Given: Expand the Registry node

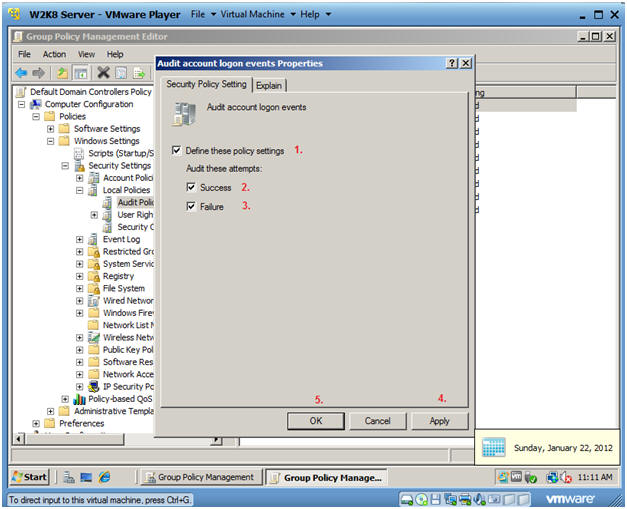Looking at the screenshot, I should (80, 276).
